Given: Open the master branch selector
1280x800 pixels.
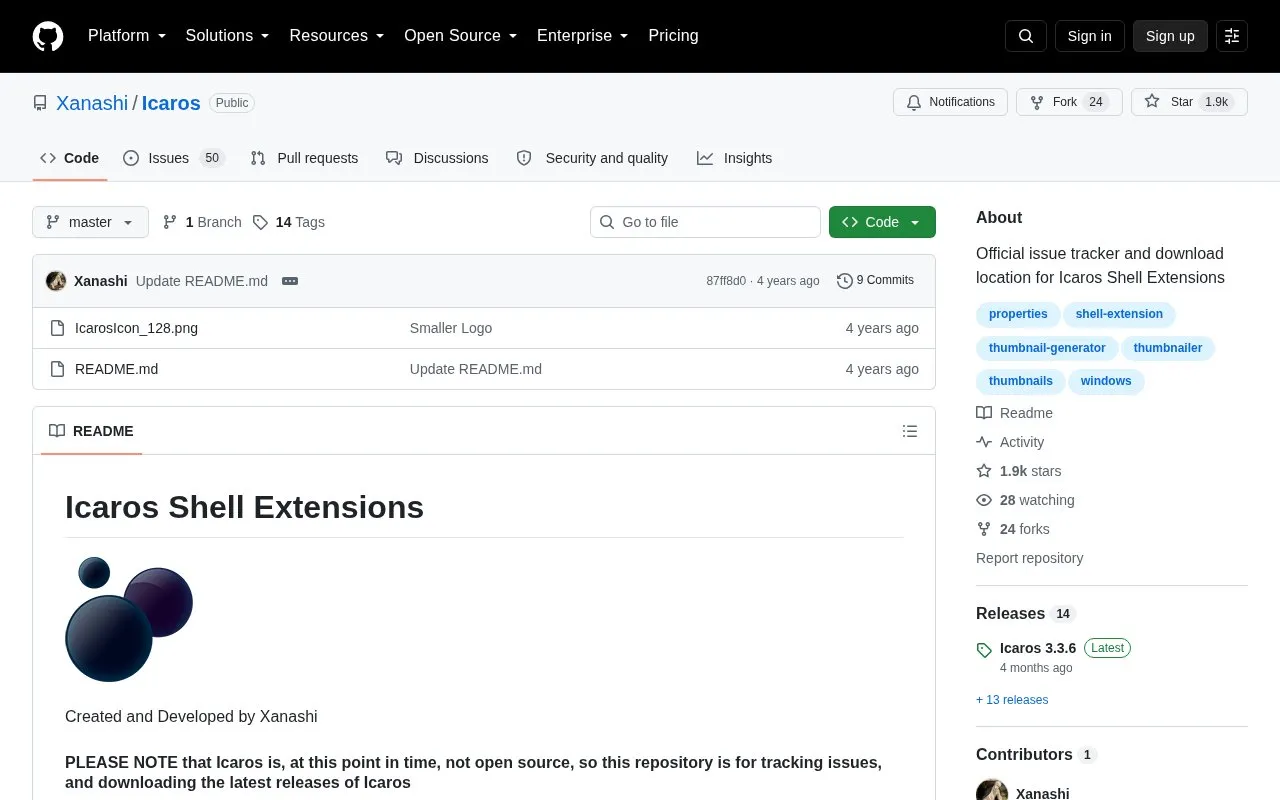Looking at the screenshot, I should tap(90, 222).
